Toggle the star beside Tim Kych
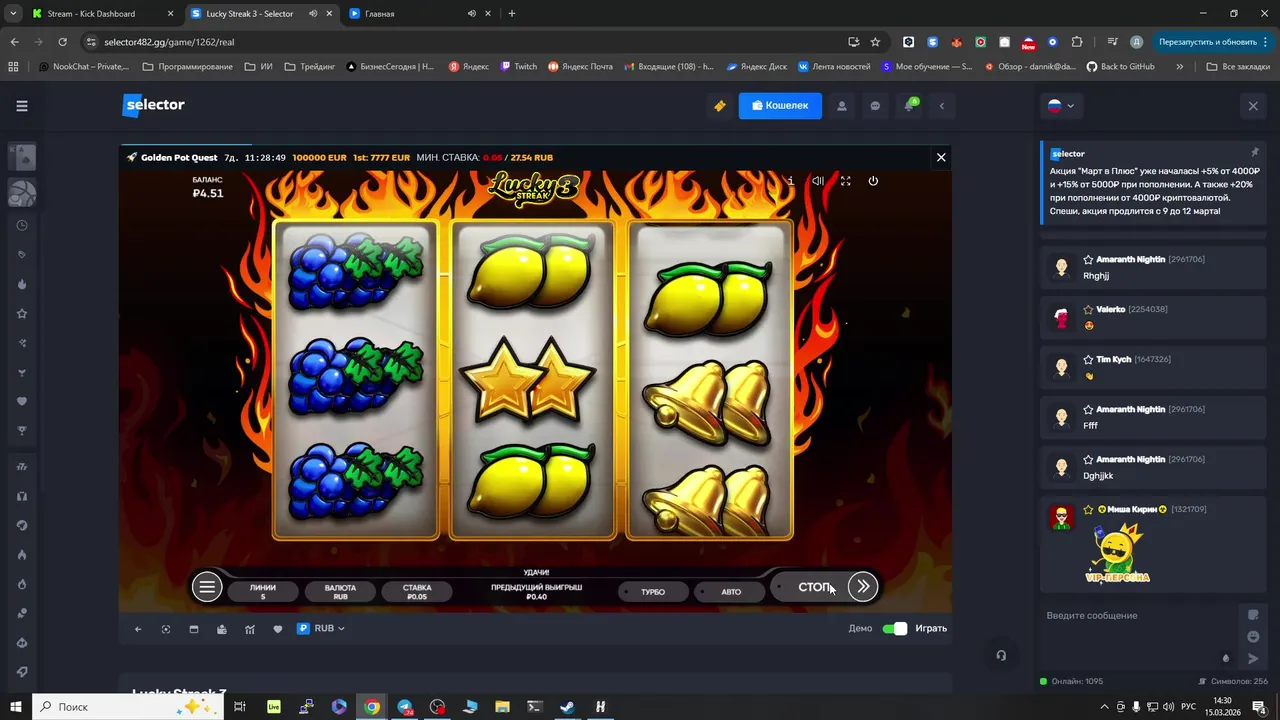The width and height of the screenshot is (1280, 720). pyautogui.click(x=1088, y=360)
